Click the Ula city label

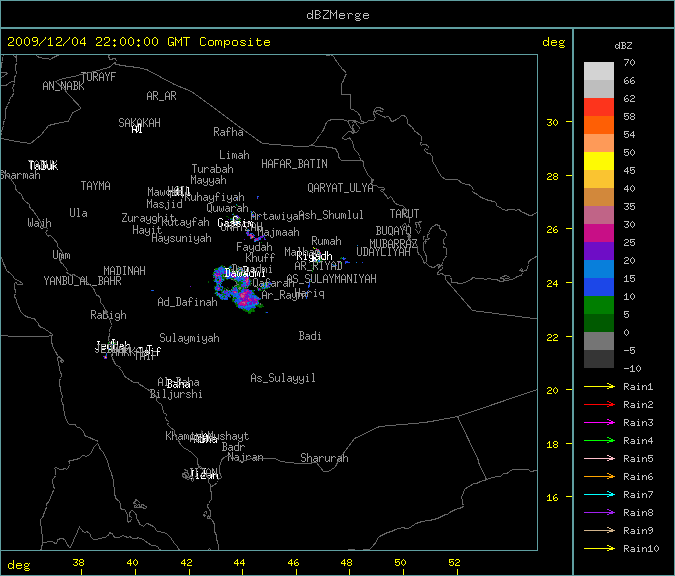tap(78, 213)
